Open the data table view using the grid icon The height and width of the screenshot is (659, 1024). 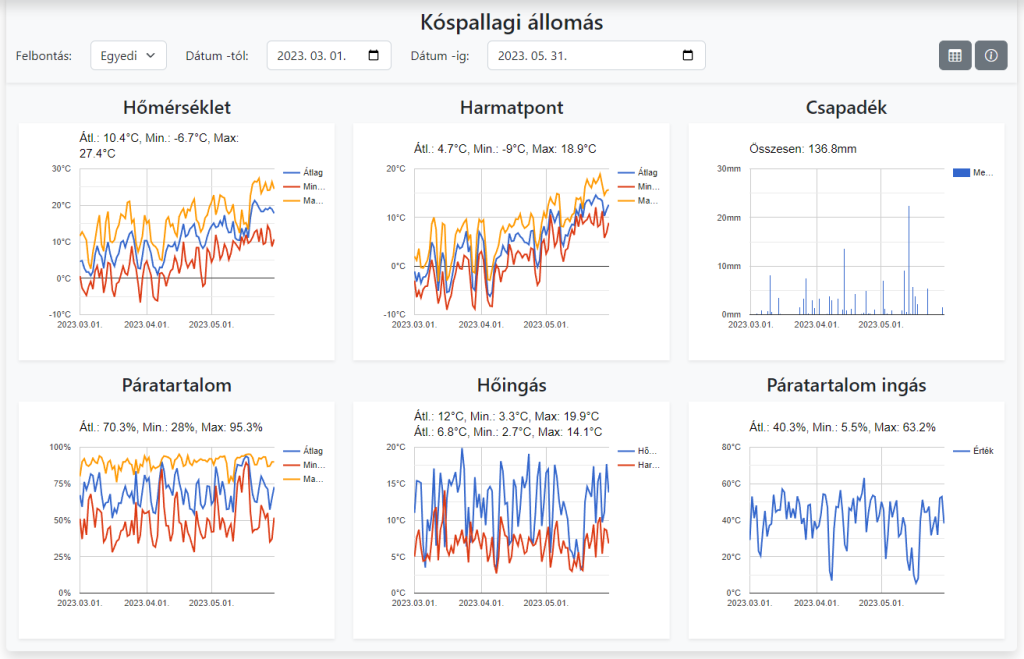[x=954, y=55]
